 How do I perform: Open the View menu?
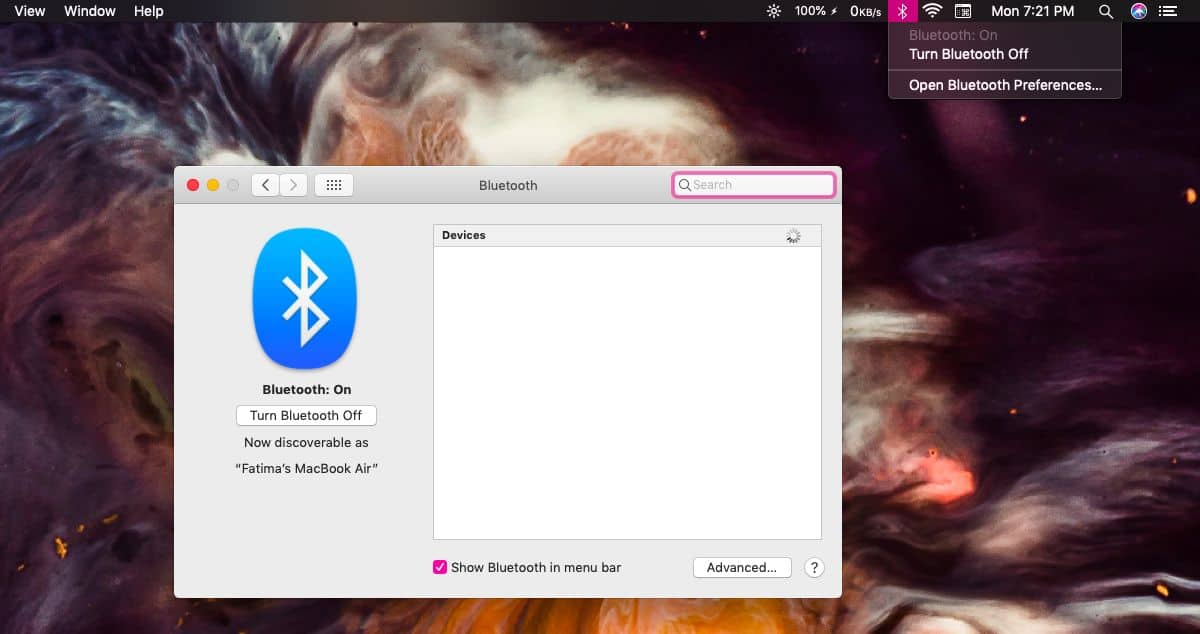pyautogui.click(x=28, y=11)
